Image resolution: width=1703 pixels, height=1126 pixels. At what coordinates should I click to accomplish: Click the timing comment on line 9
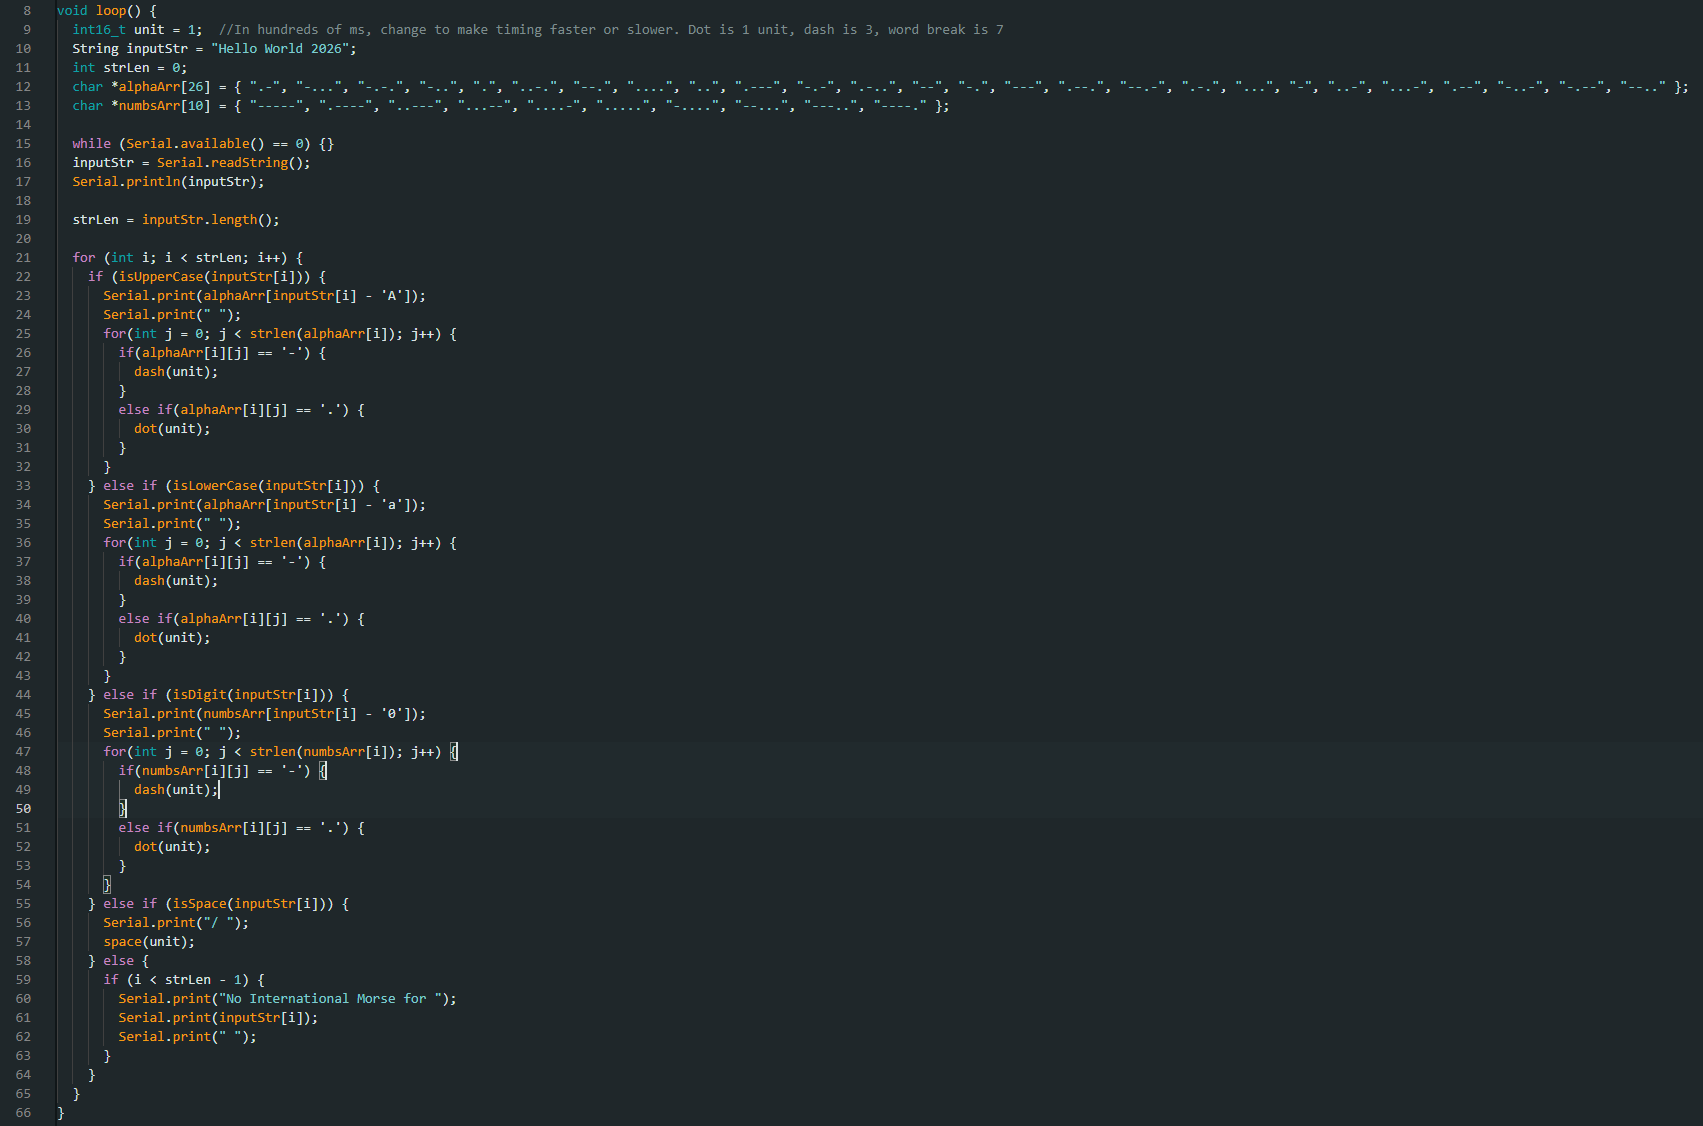610,30
